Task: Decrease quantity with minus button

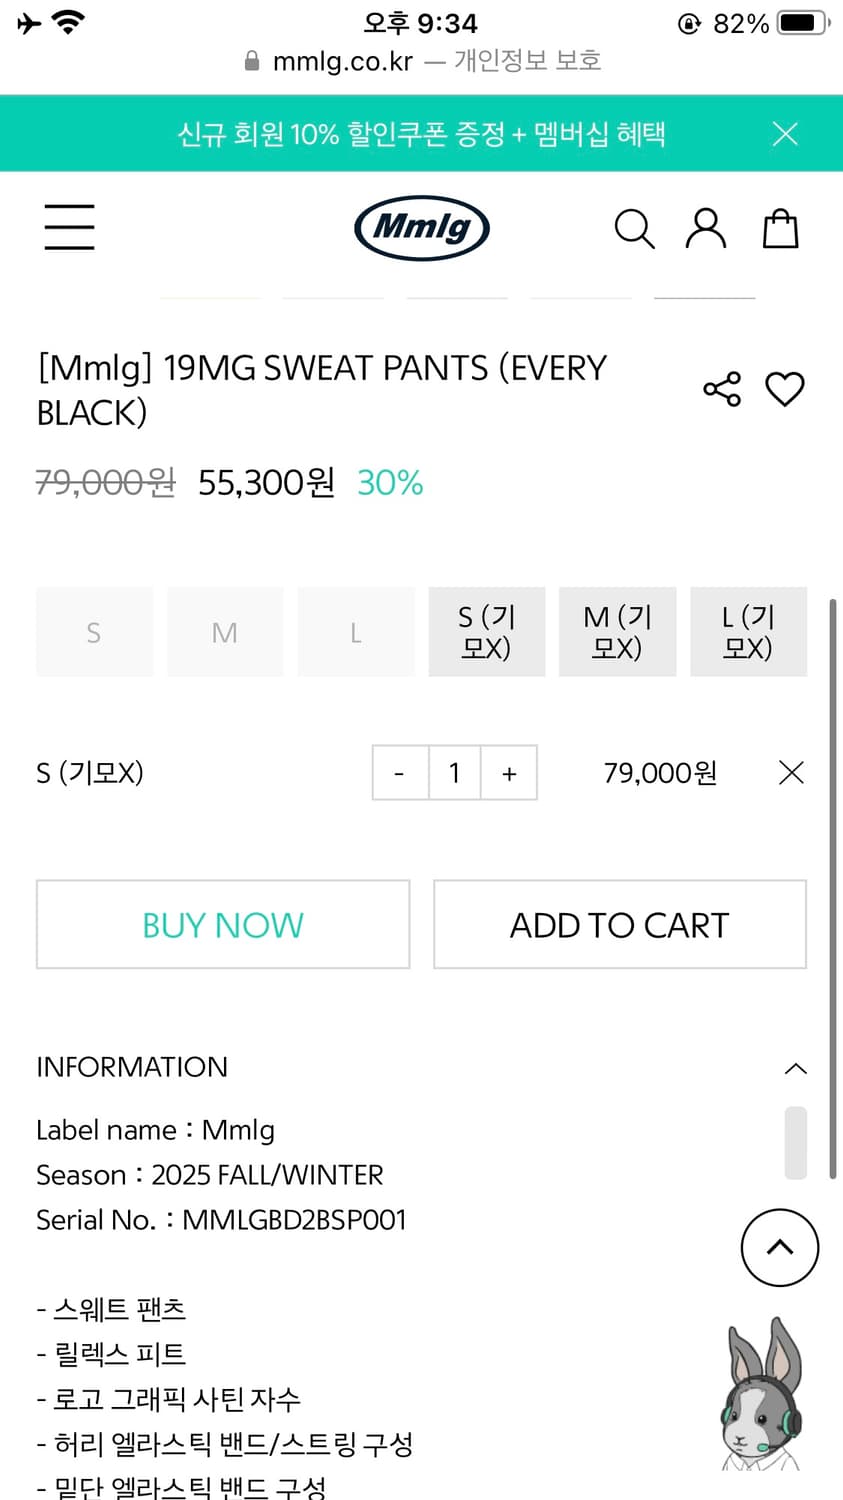Action: coord(400,773)
